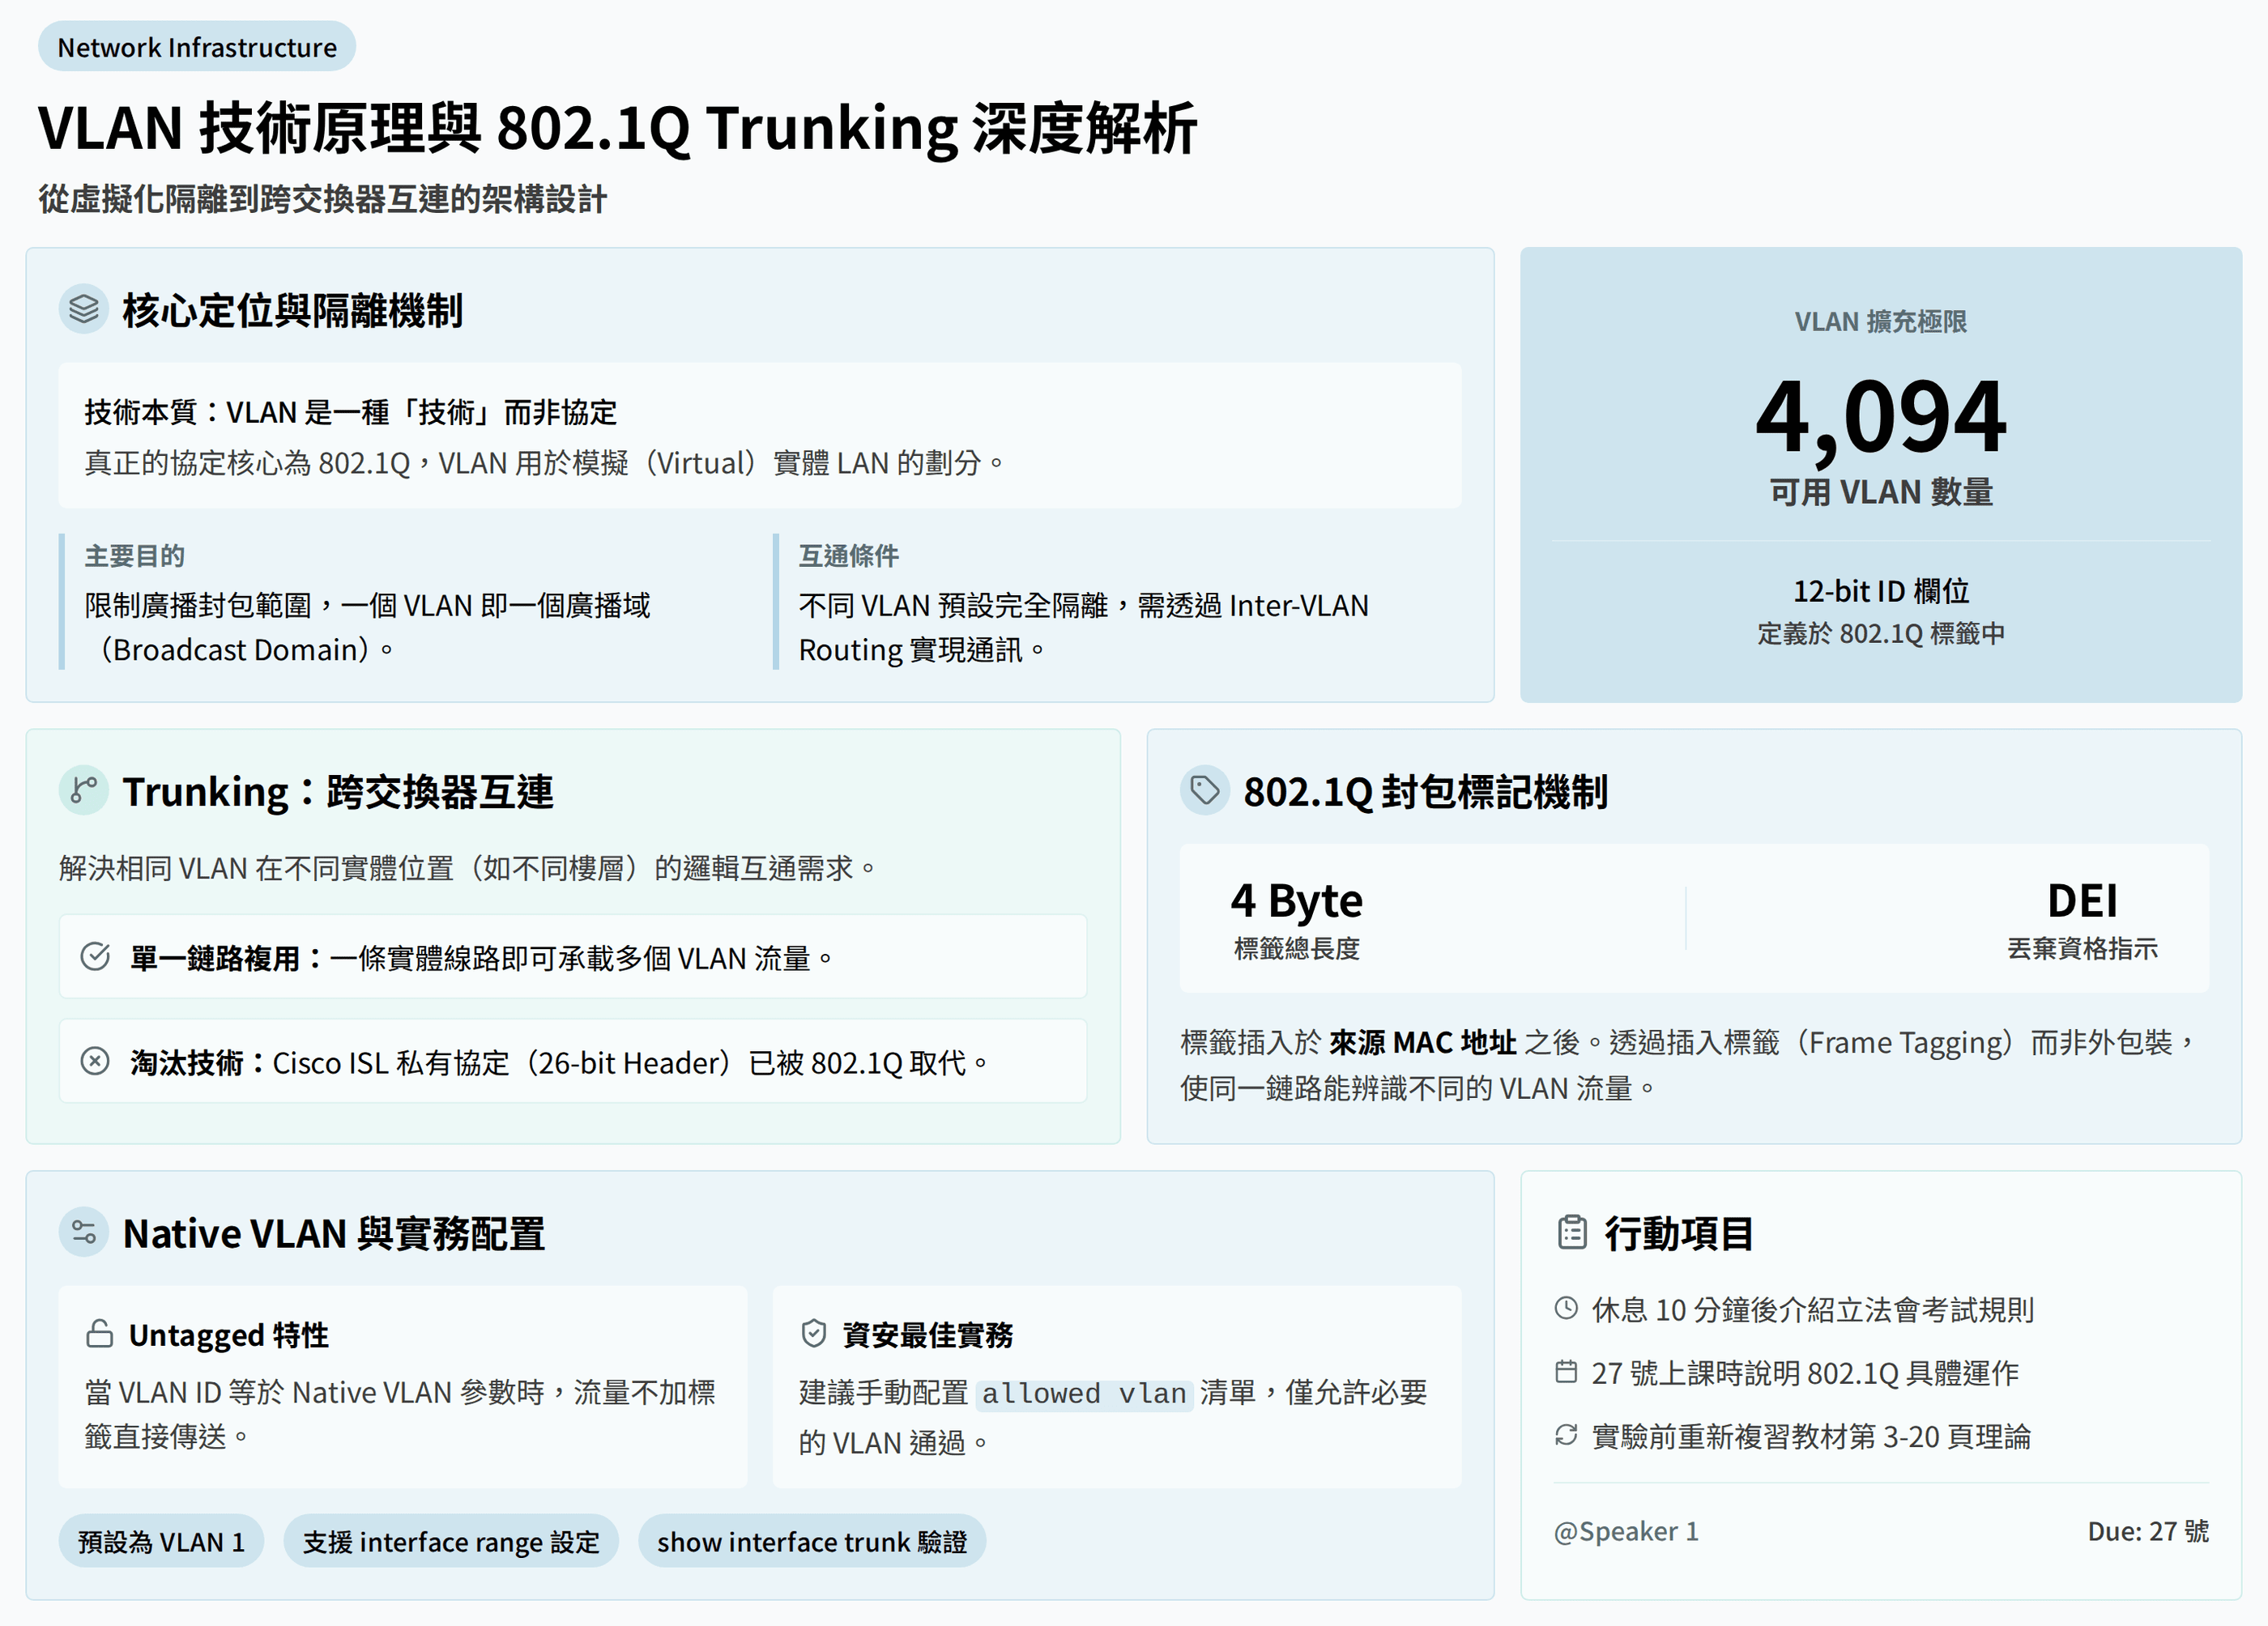The height and width of the screenshot is (1626, 2268).
Task: Click the allowed vlan code snippet
Action: (x=1084, y=1393)
